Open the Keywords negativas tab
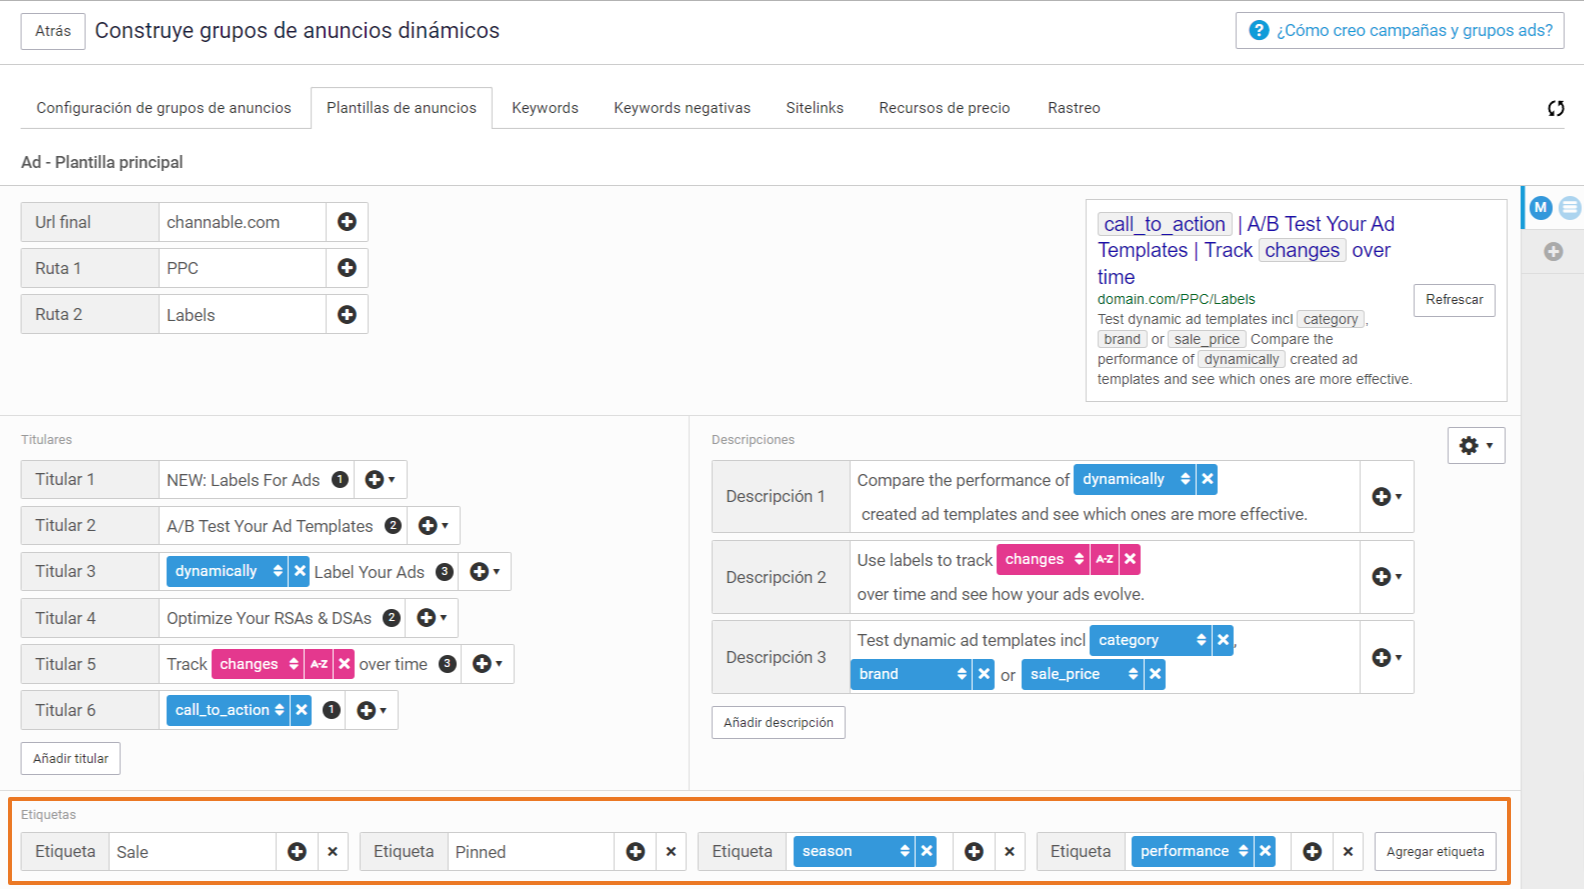1584x889 pixels. (x=682, y=108)
